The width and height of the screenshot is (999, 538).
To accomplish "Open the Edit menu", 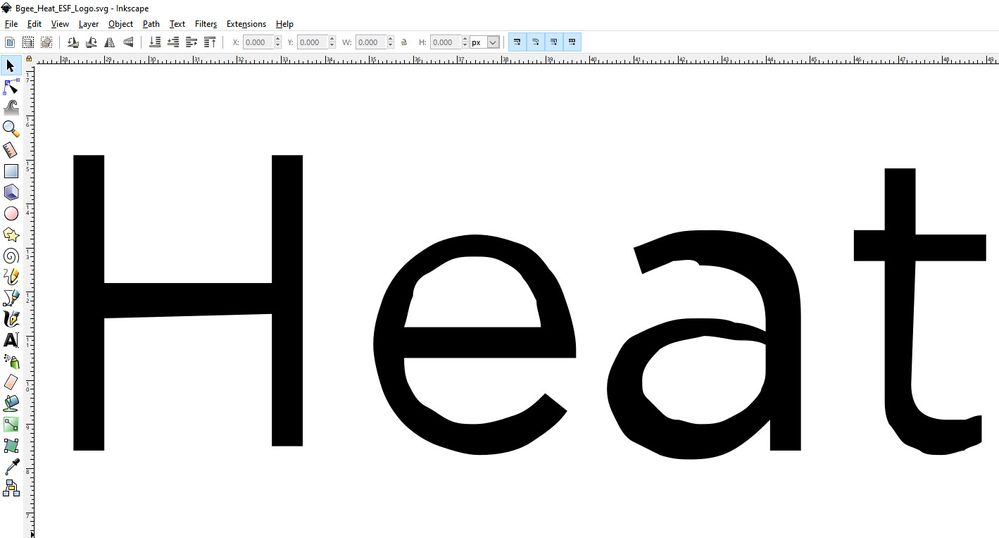I will (x=34, y=24).
